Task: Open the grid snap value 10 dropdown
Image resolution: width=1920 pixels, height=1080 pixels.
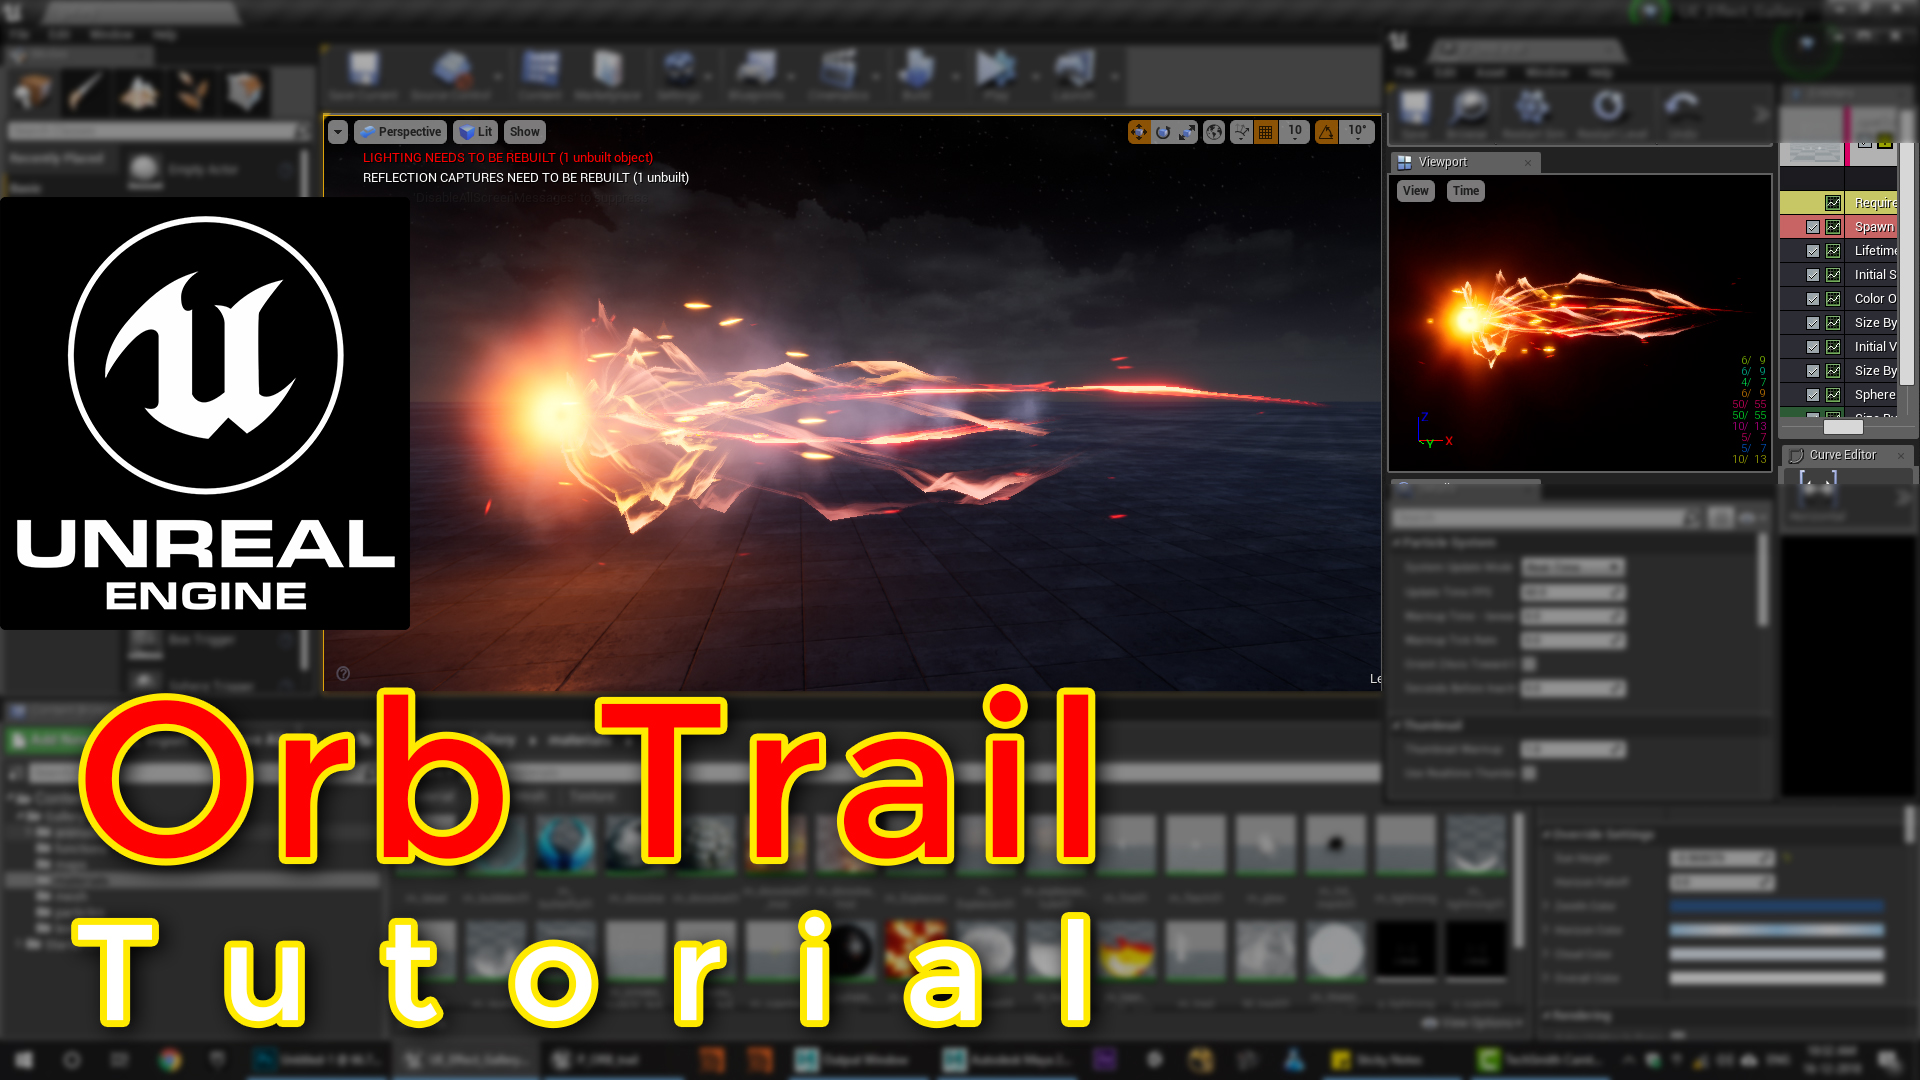Action: (1295, 132)
